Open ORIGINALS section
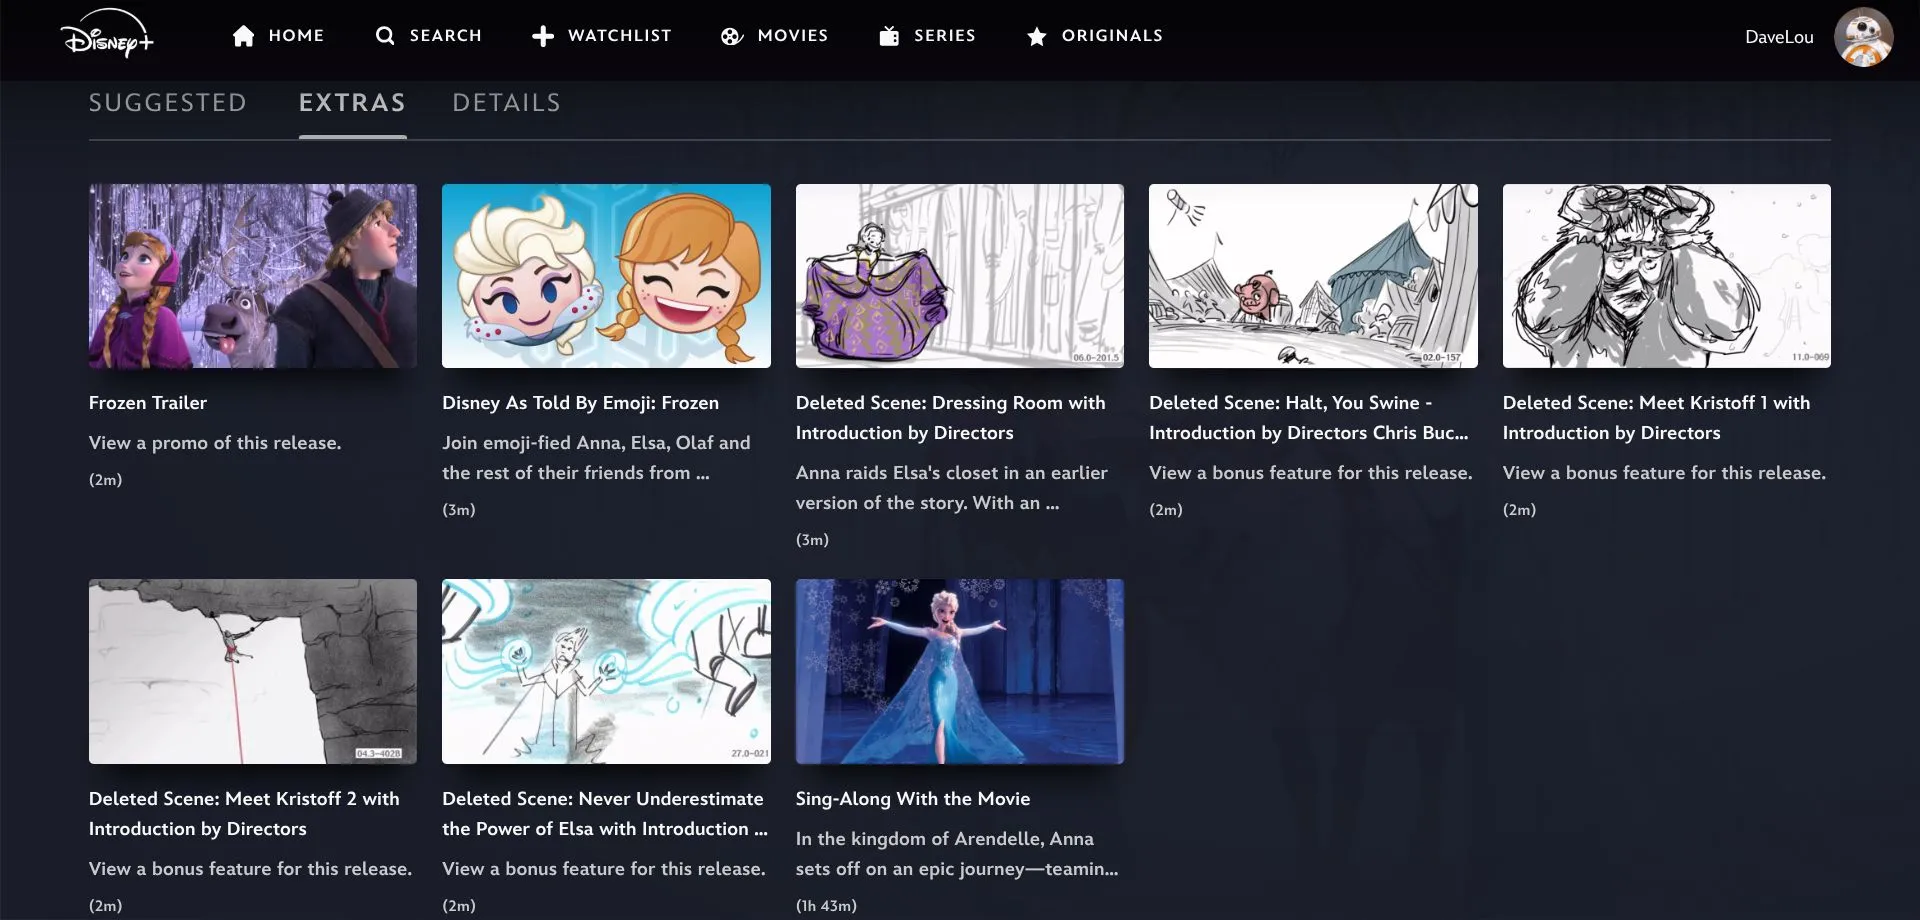The height and width of the screenshot is (920, 1920). click(1113, 36)
